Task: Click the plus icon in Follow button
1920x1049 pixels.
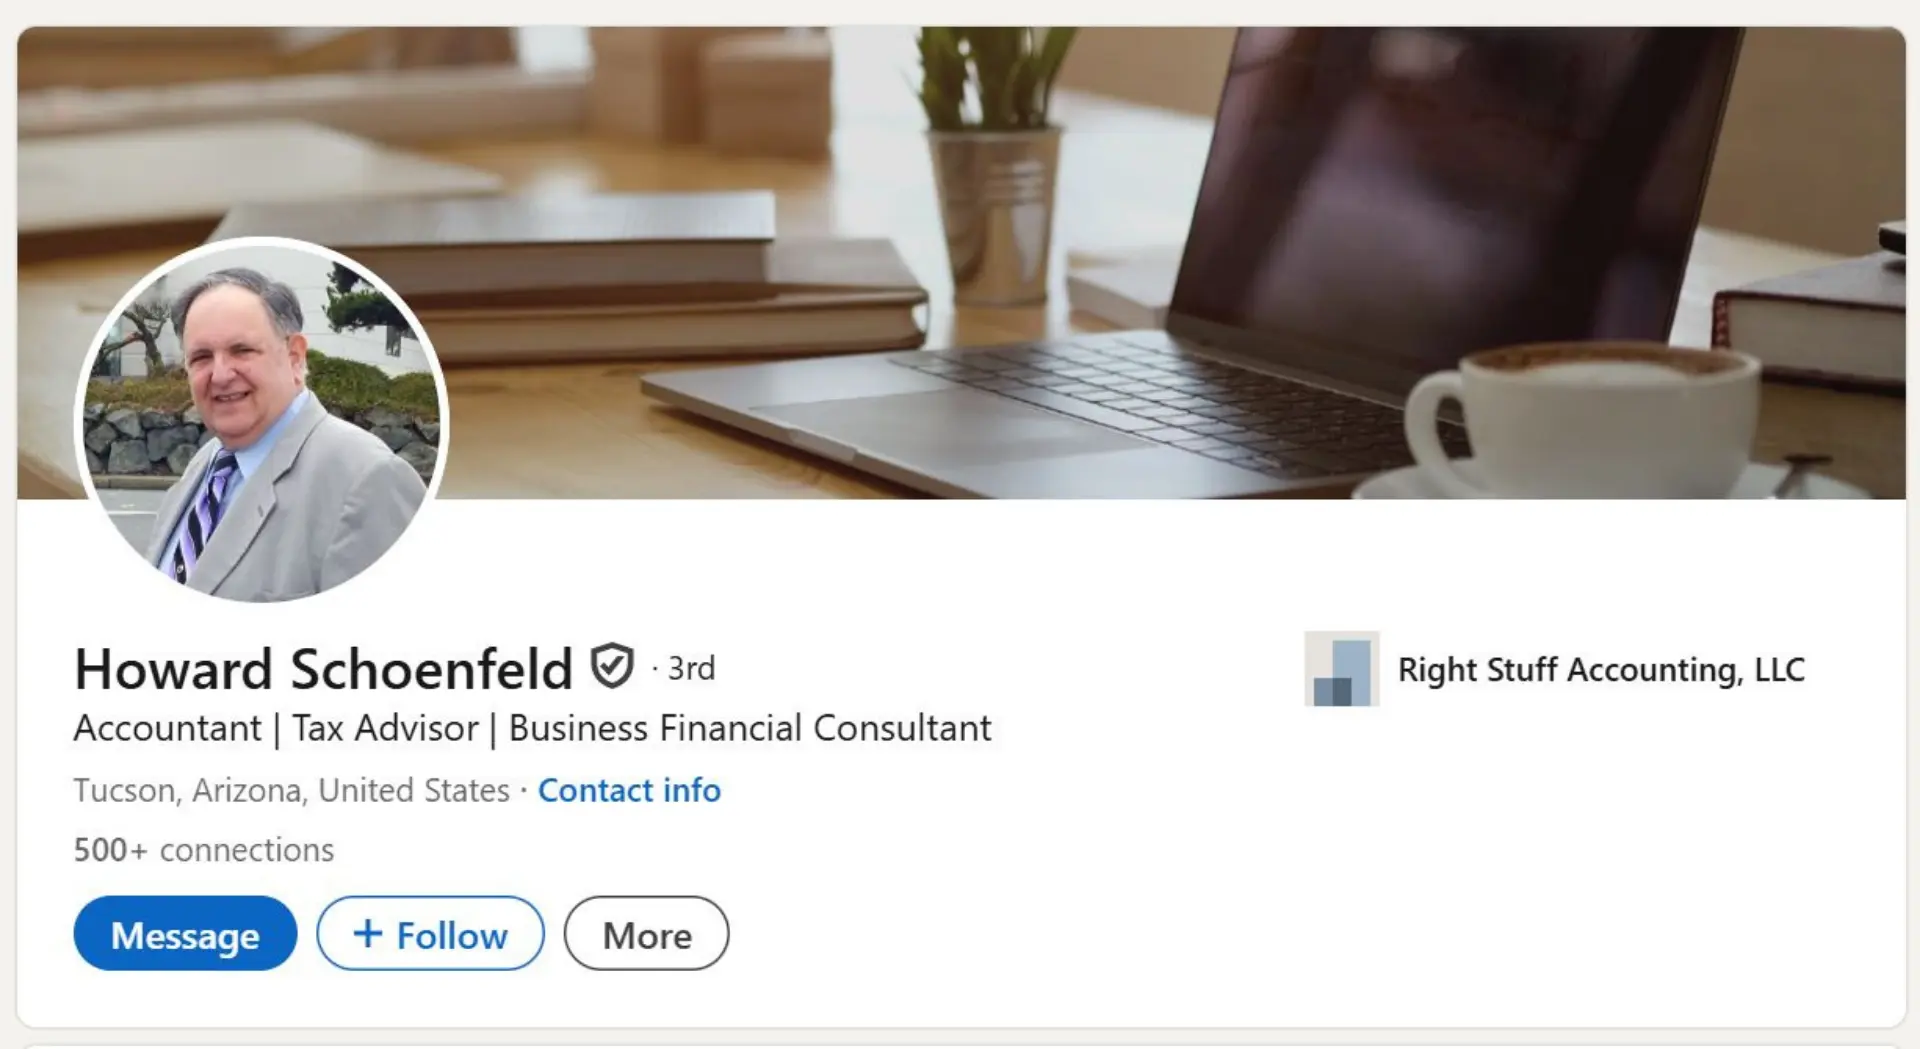Action: [x=368, y=933]
